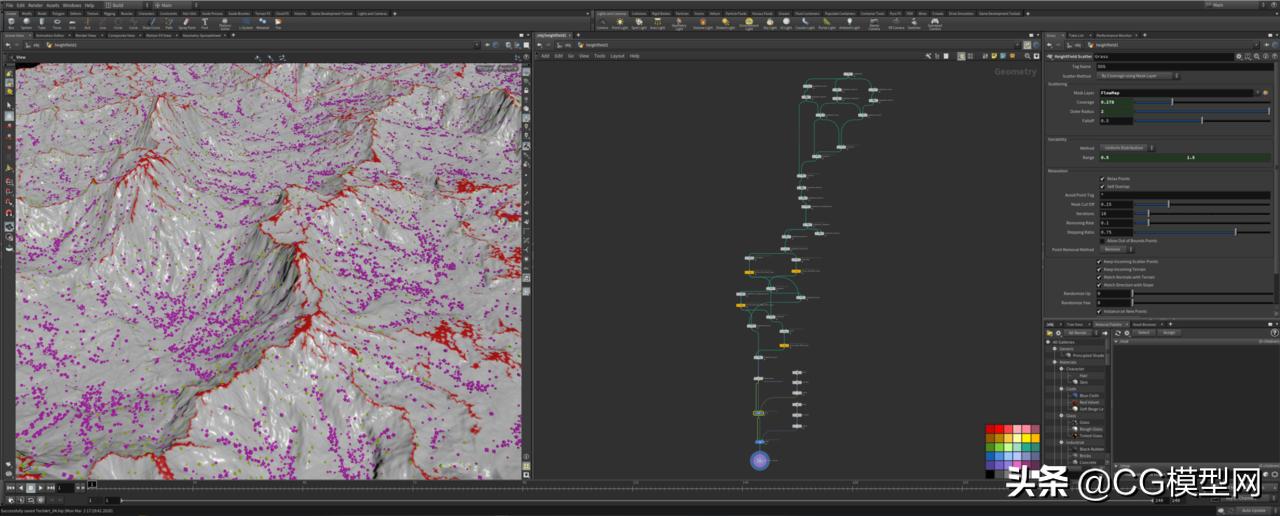Add a Spot Light from the shelf

[x=638, y=23]
